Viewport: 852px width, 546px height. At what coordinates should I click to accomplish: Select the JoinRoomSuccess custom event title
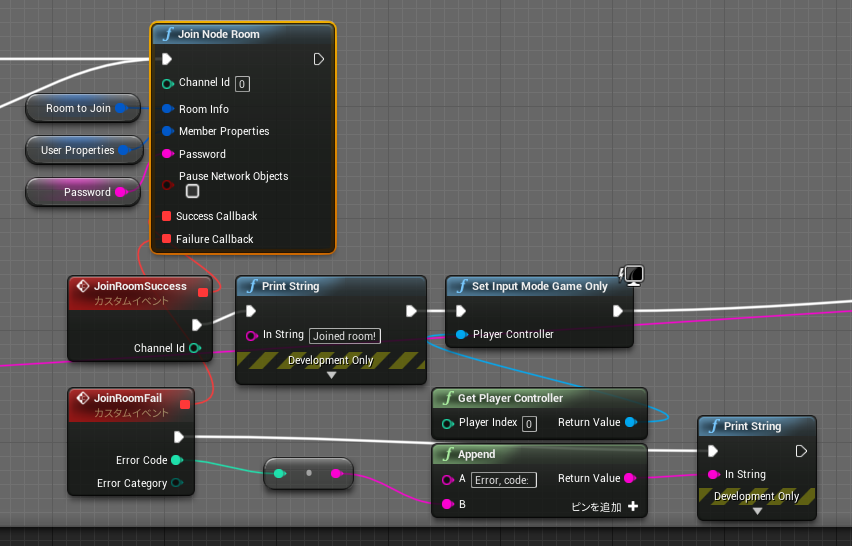tap(140, 286)
